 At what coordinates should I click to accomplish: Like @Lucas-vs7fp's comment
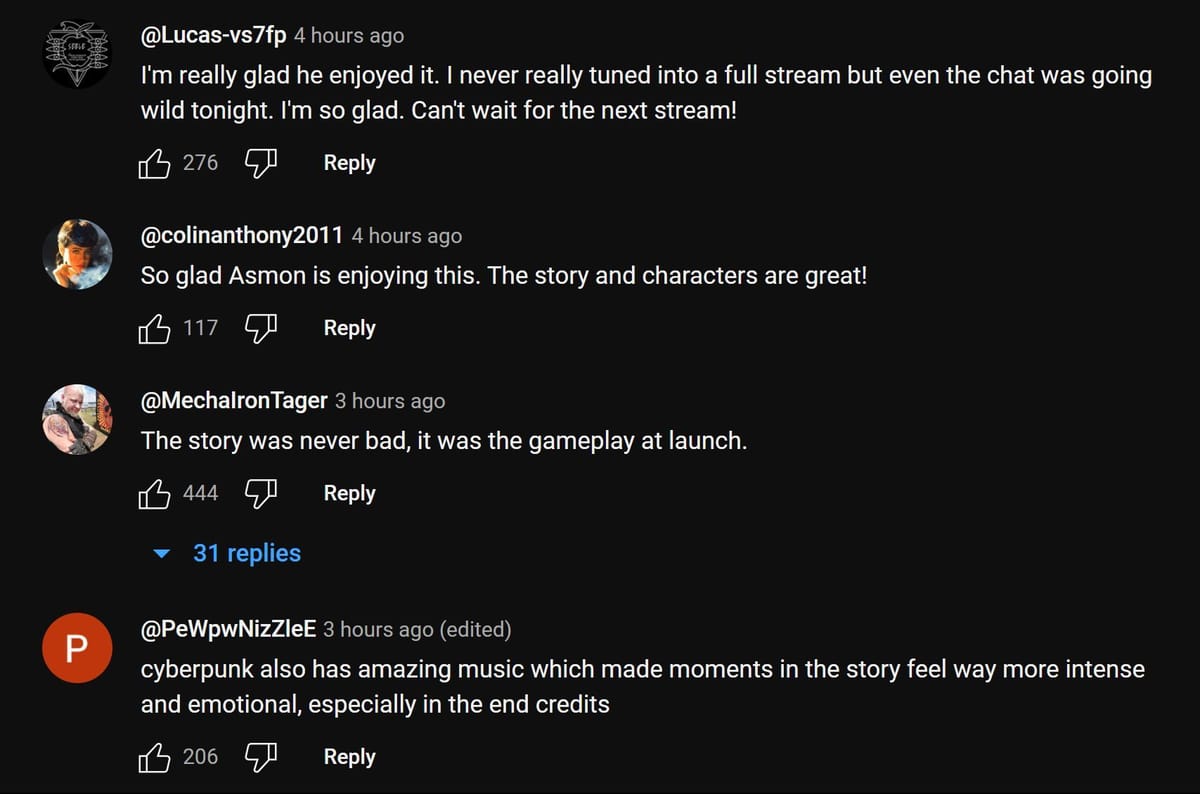coord(155,163)
